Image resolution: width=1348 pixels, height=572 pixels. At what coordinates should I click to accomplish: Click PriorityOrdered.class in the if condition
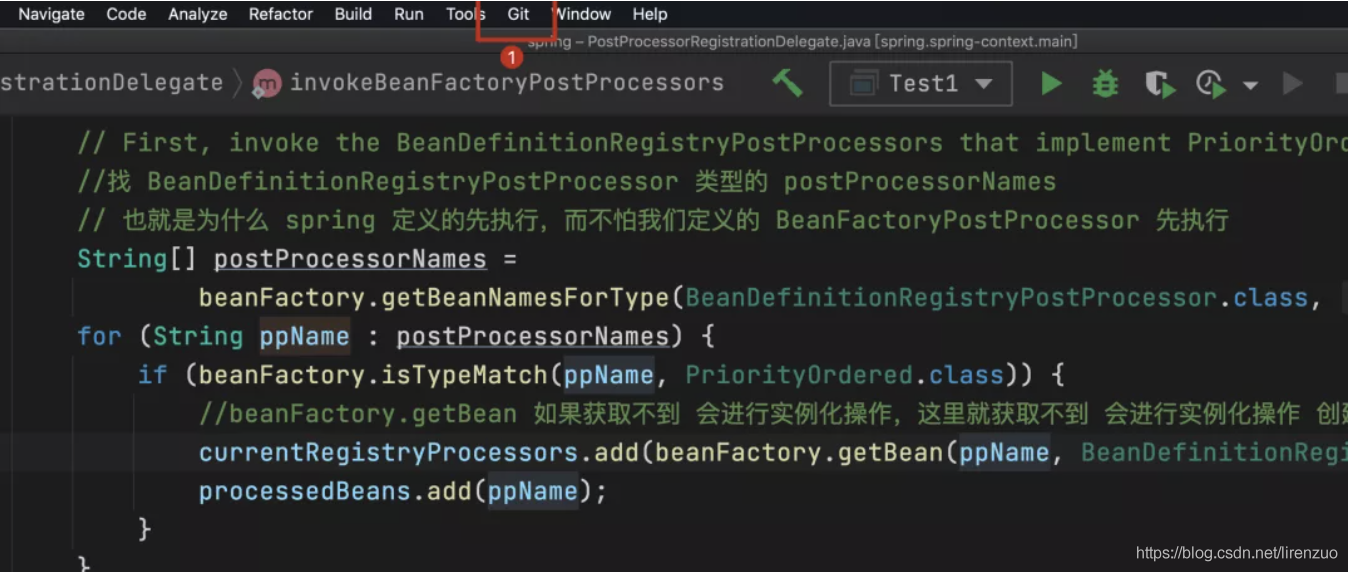tap(844, 375)
